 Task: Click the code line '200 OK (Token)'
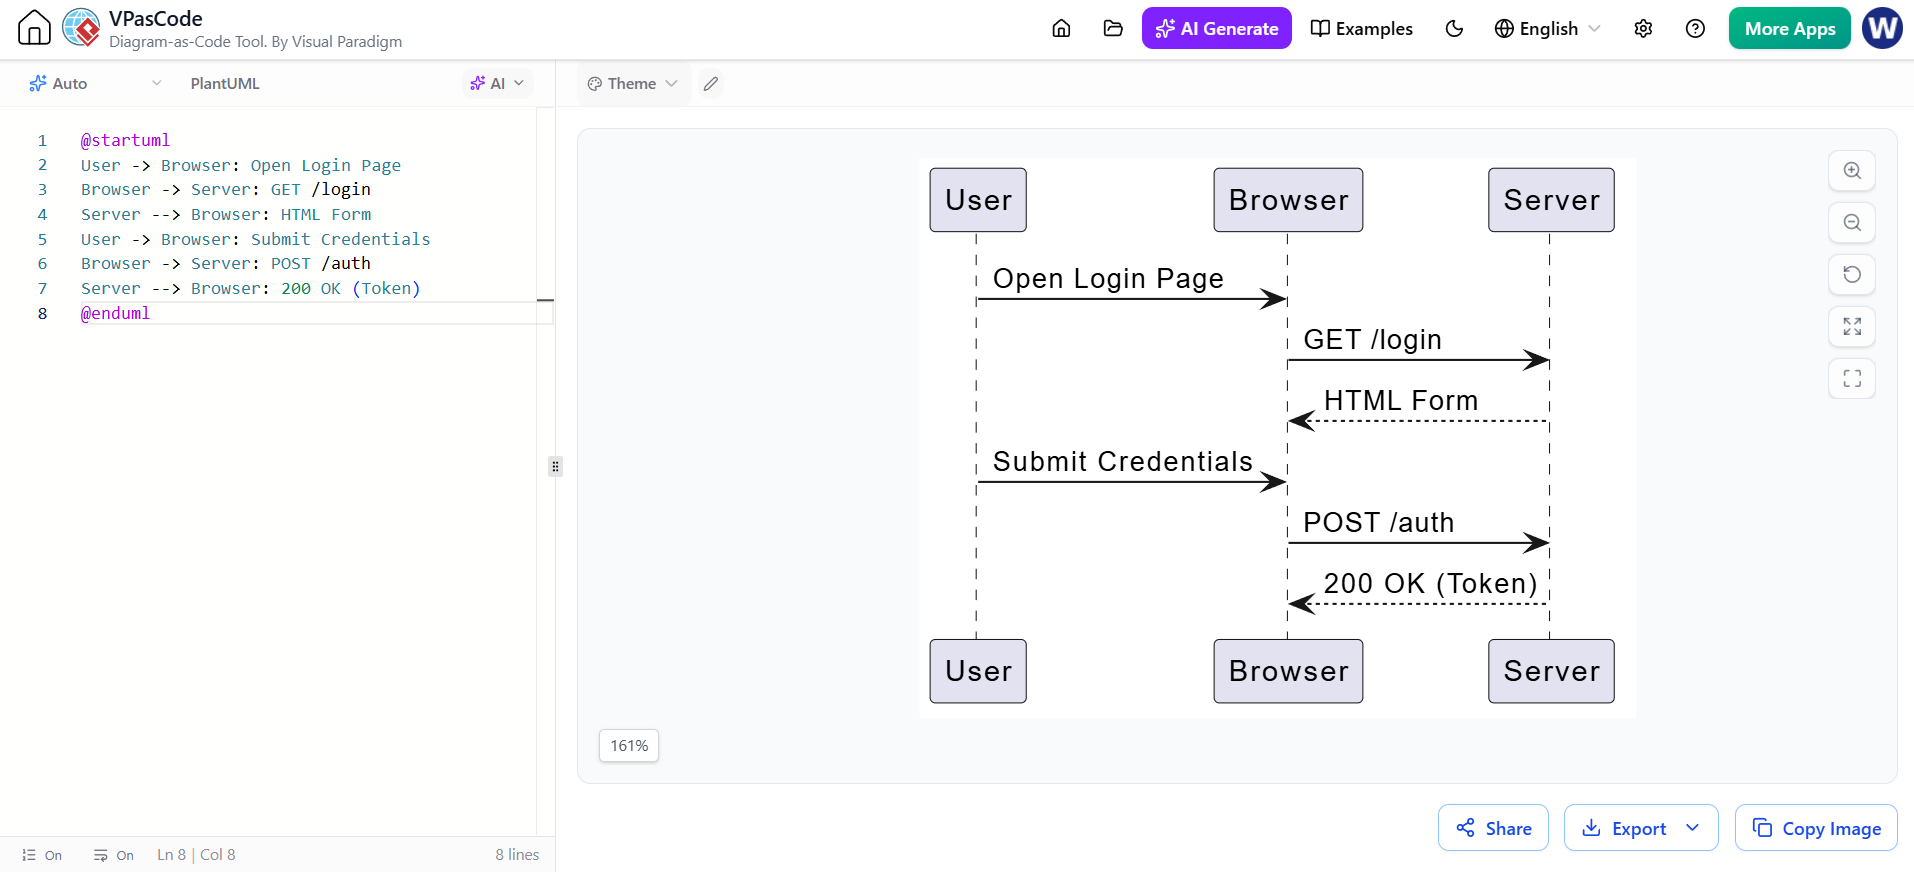[x=251, y=288]
